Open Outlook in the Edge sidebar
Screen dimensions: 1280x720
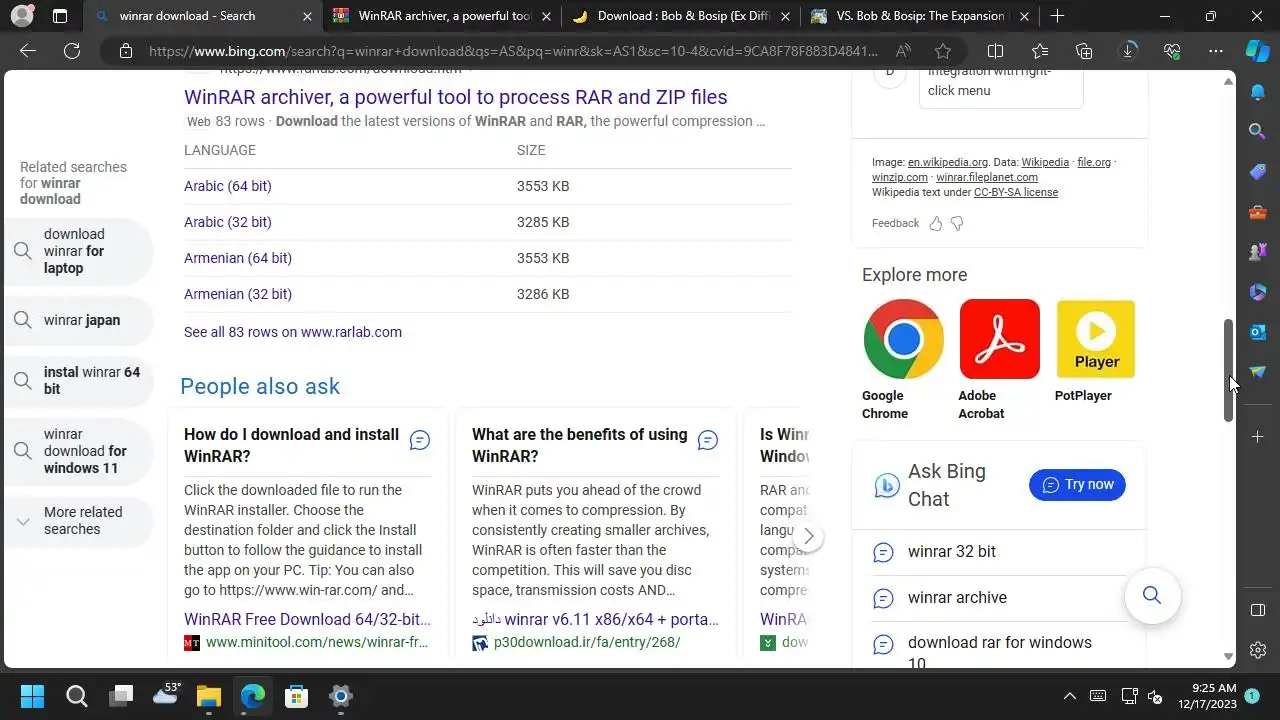(x=1258, y=332)
